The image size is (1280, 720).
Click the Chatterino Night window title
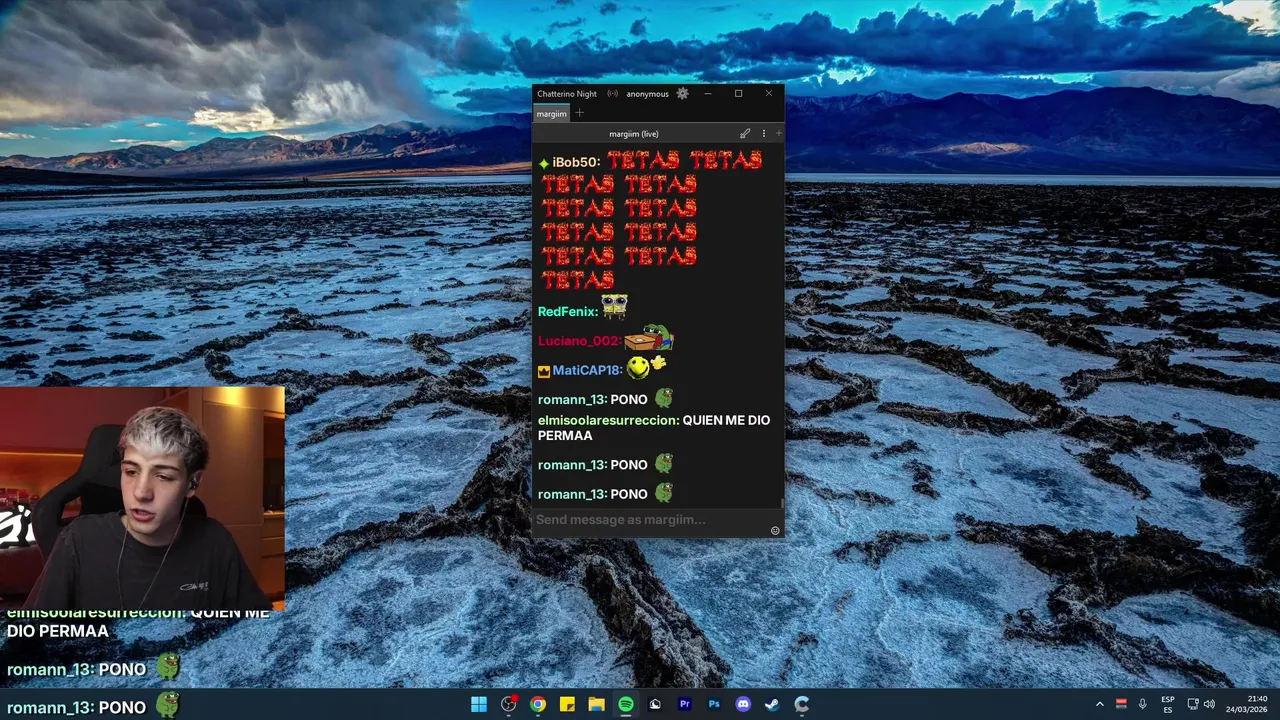pos(567,94)
